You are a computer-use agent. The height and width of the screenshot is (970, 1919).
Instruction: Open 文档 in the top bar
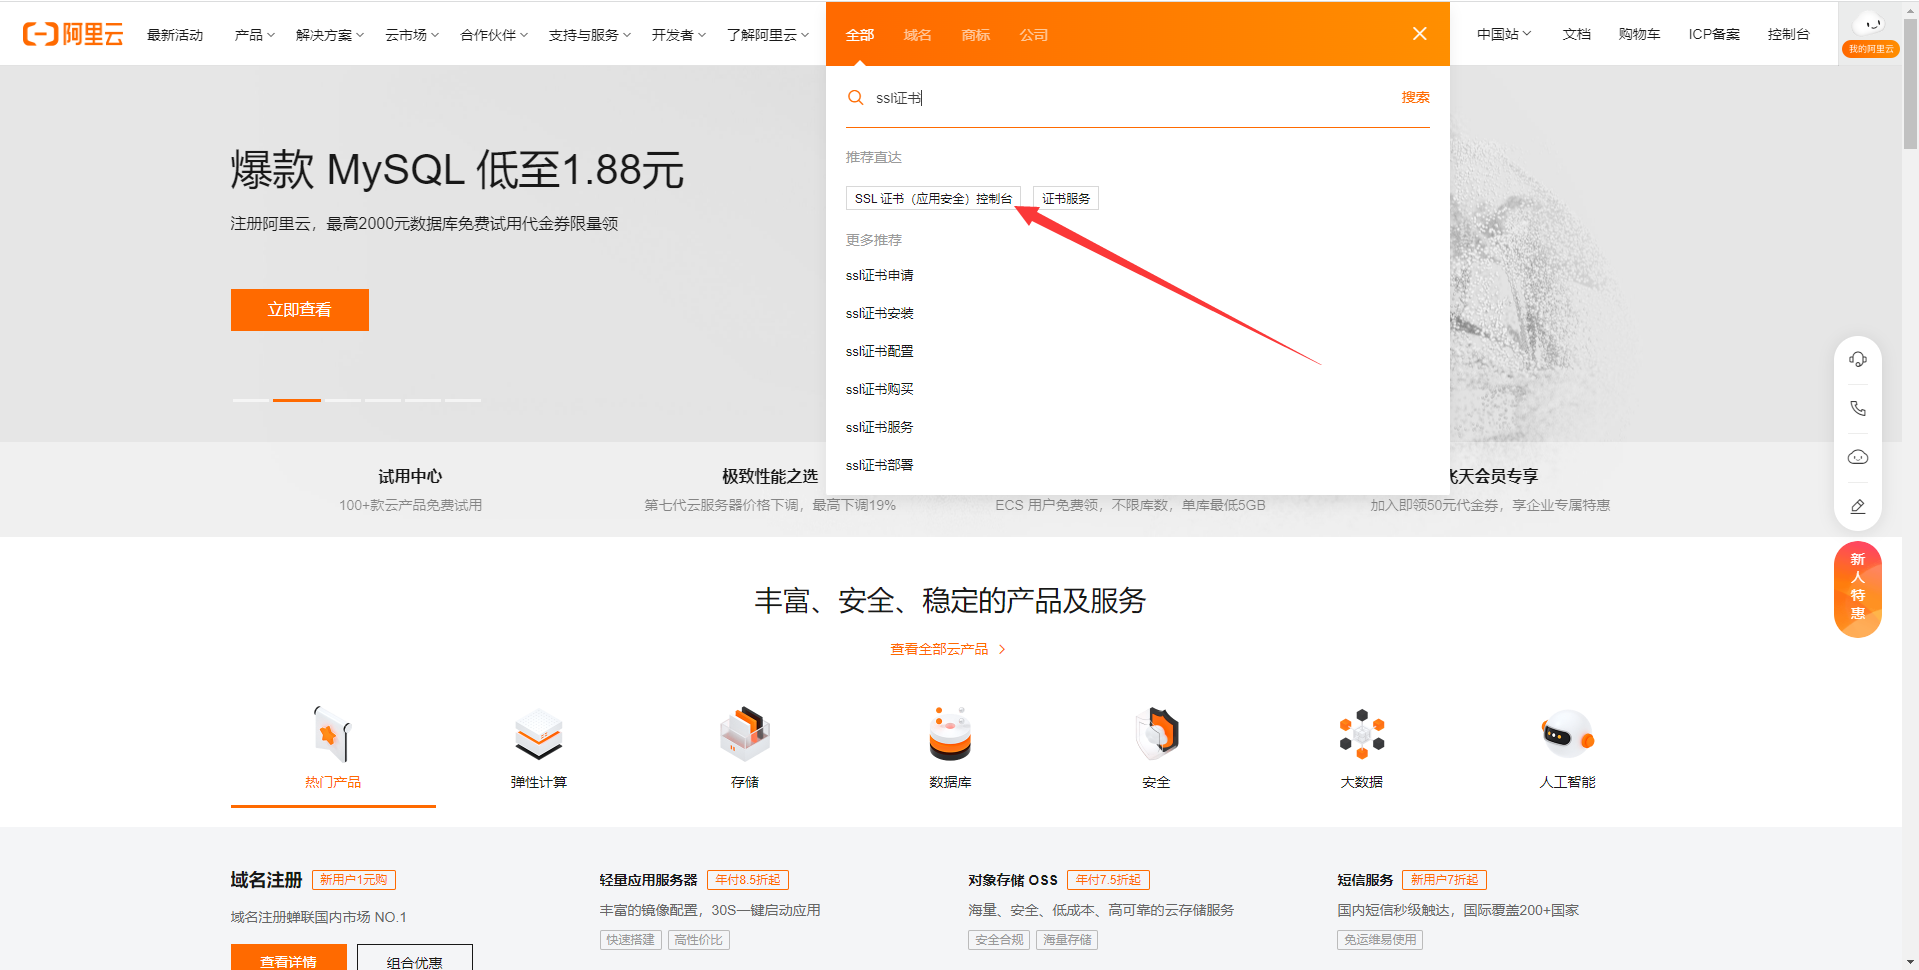[1576, 34]
